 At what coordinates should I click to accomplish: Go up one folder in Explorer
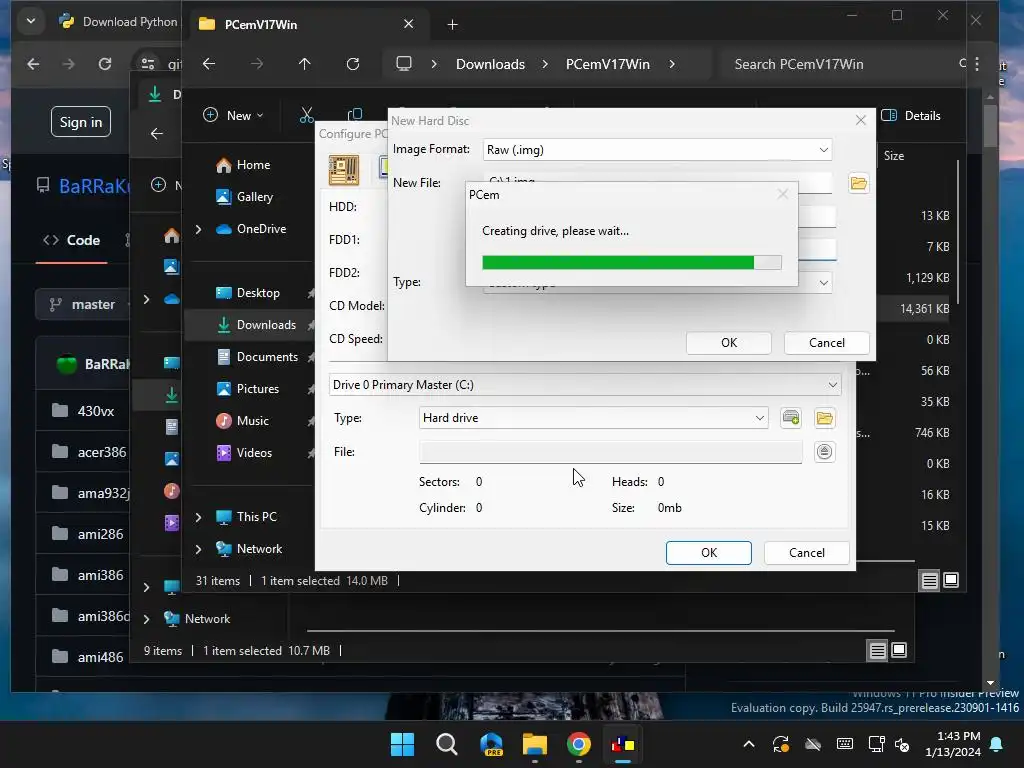pyautogui.click(x=304, y=64)
